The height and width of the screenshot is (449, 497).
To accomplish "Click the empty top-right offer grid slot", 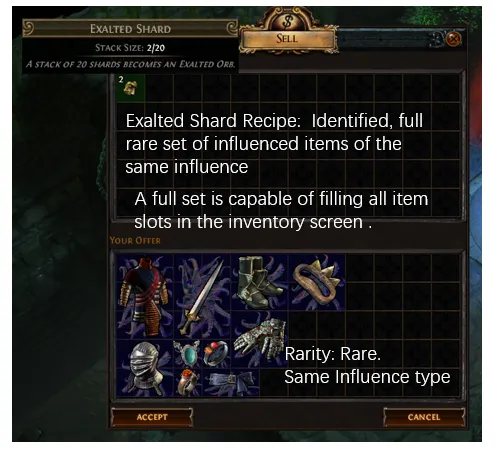I will pos(446,268).
